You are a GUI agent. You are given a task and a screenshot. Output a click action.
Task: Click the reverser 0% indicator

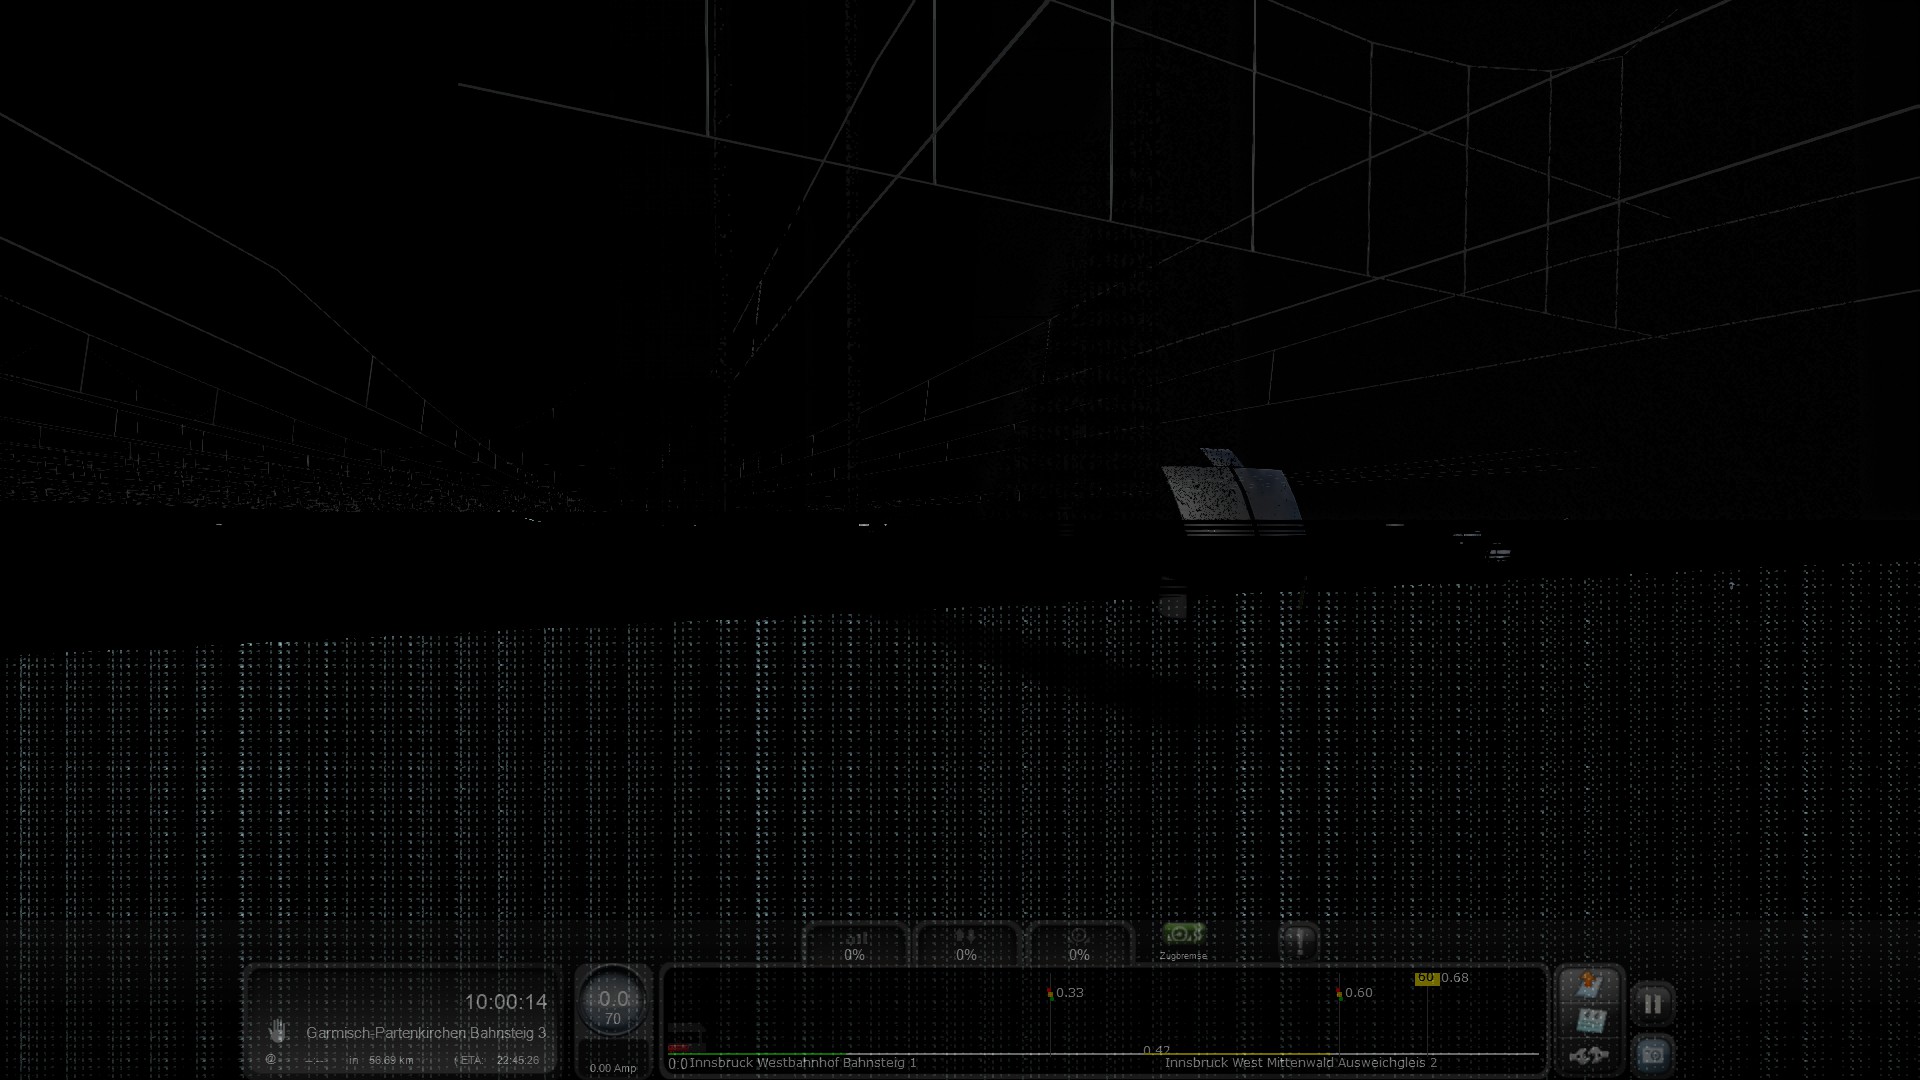point(966,946)
